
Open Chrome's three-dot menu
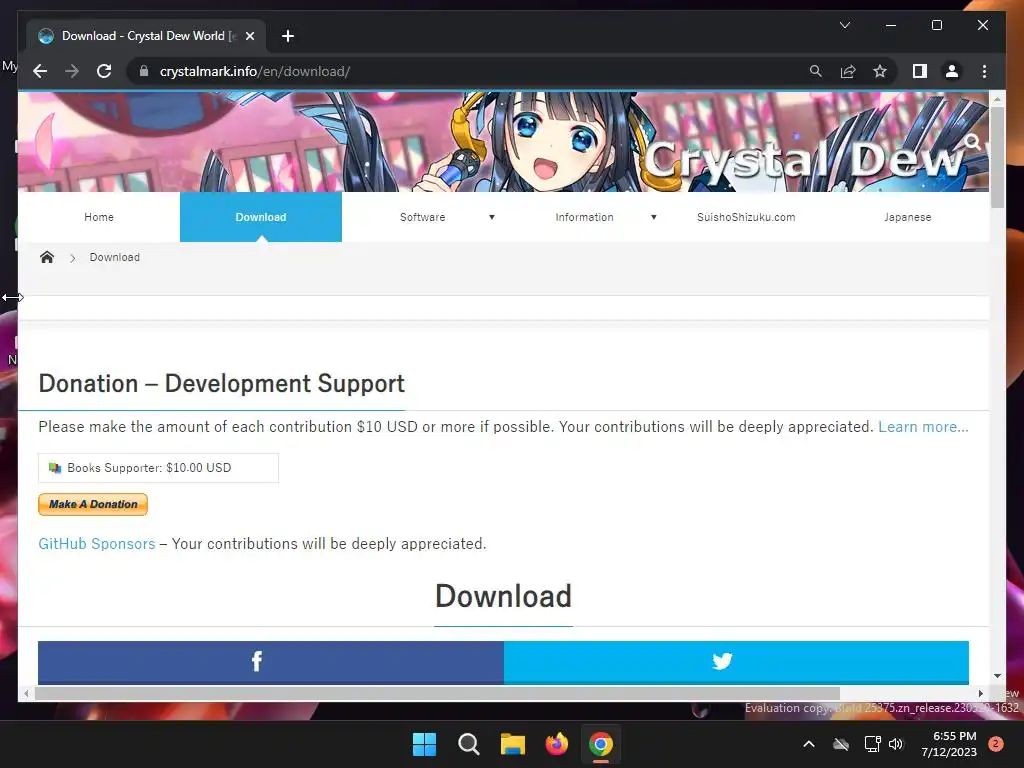984,71
